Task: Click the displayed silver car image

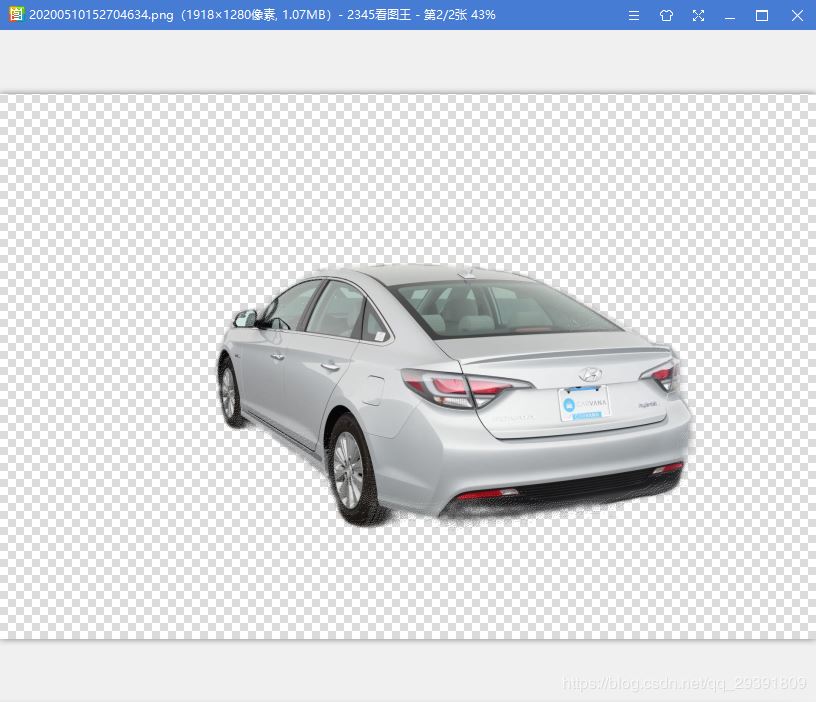Action: [454, 394]
